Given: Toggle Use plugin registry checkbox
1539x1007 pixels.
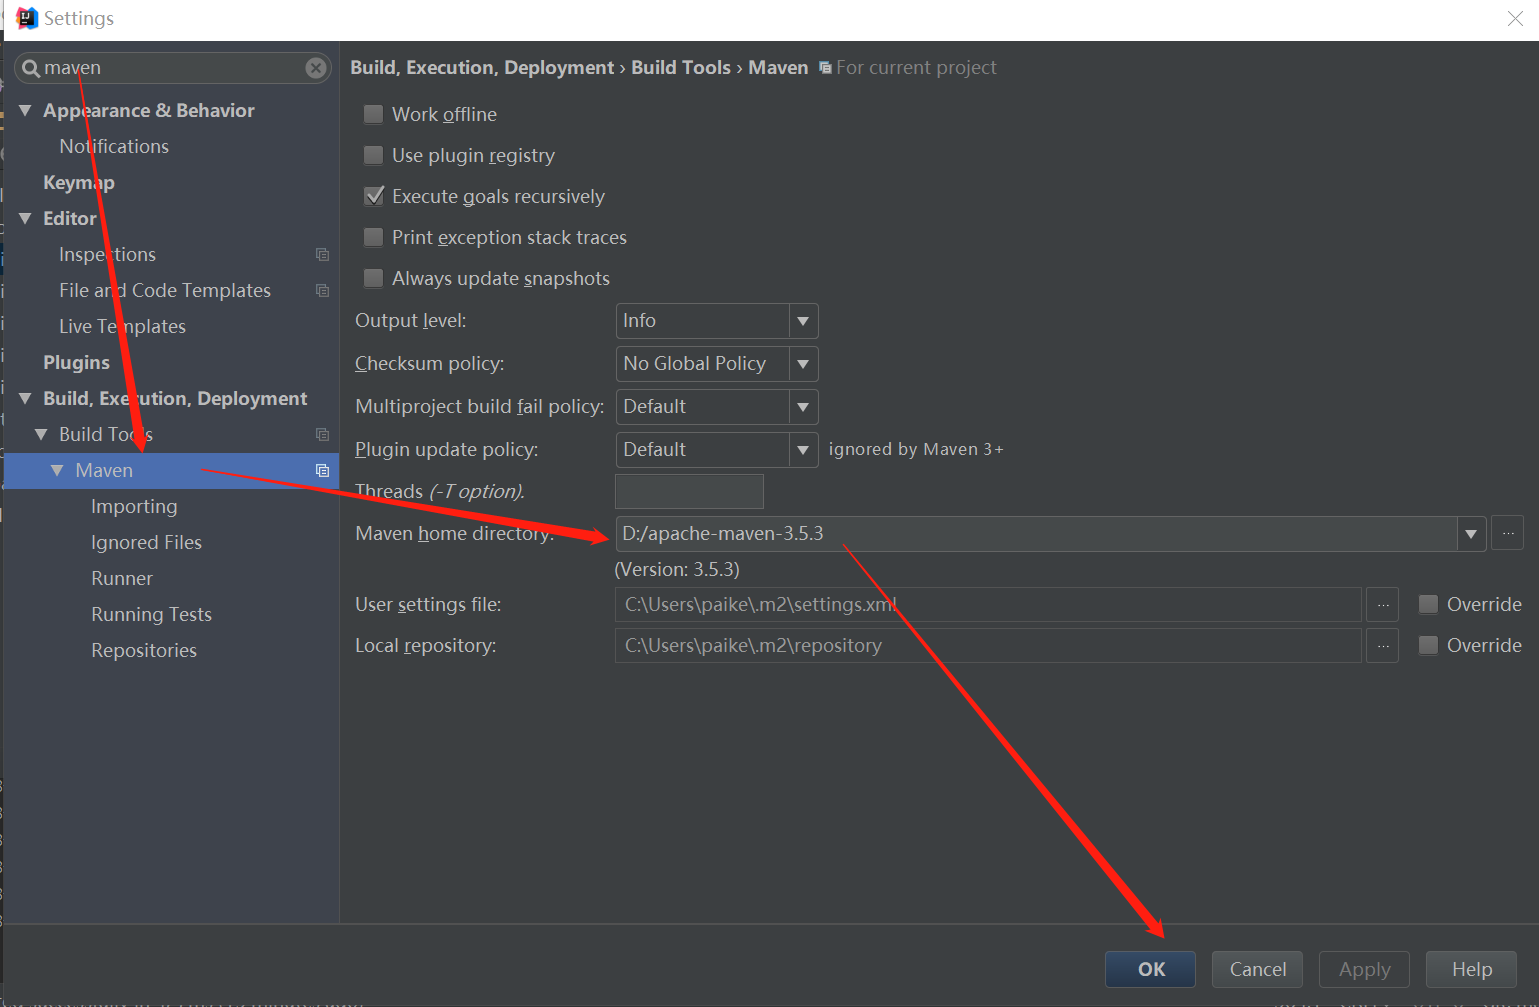Looking at the screenshot, I should [373, 155].
